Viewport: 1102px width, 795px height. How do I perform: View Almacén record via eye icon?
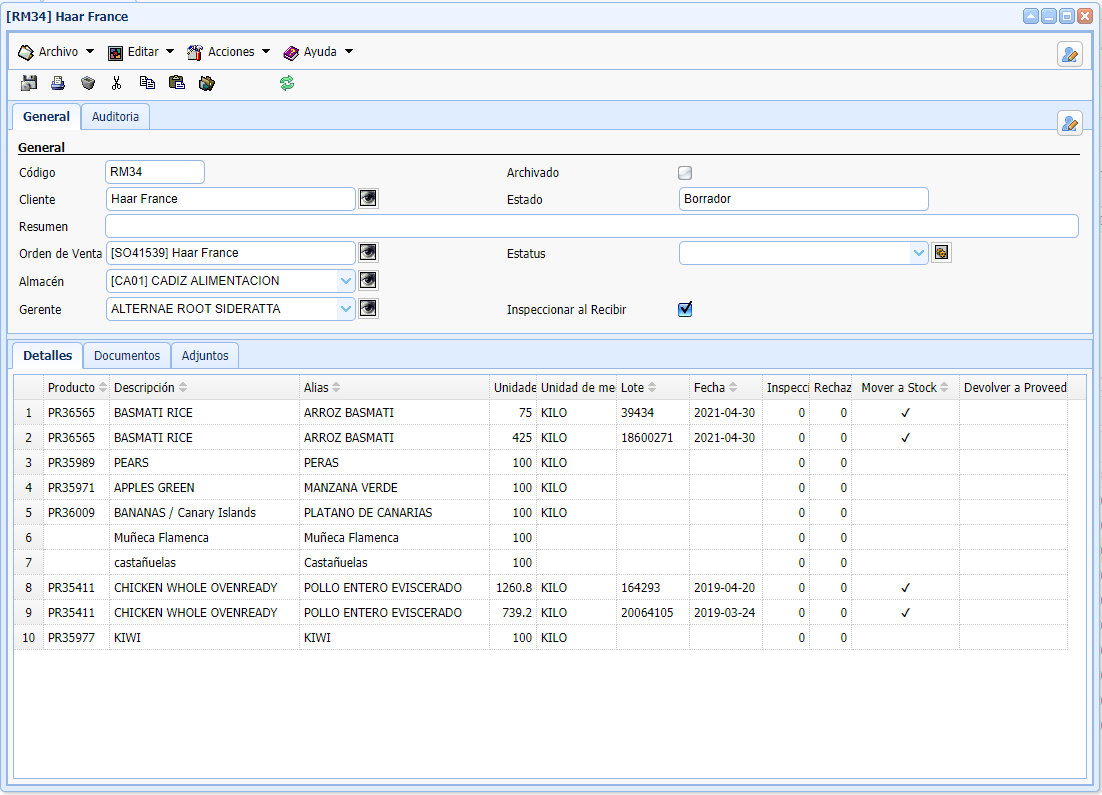pyautogui.click(x=368, y=280)
